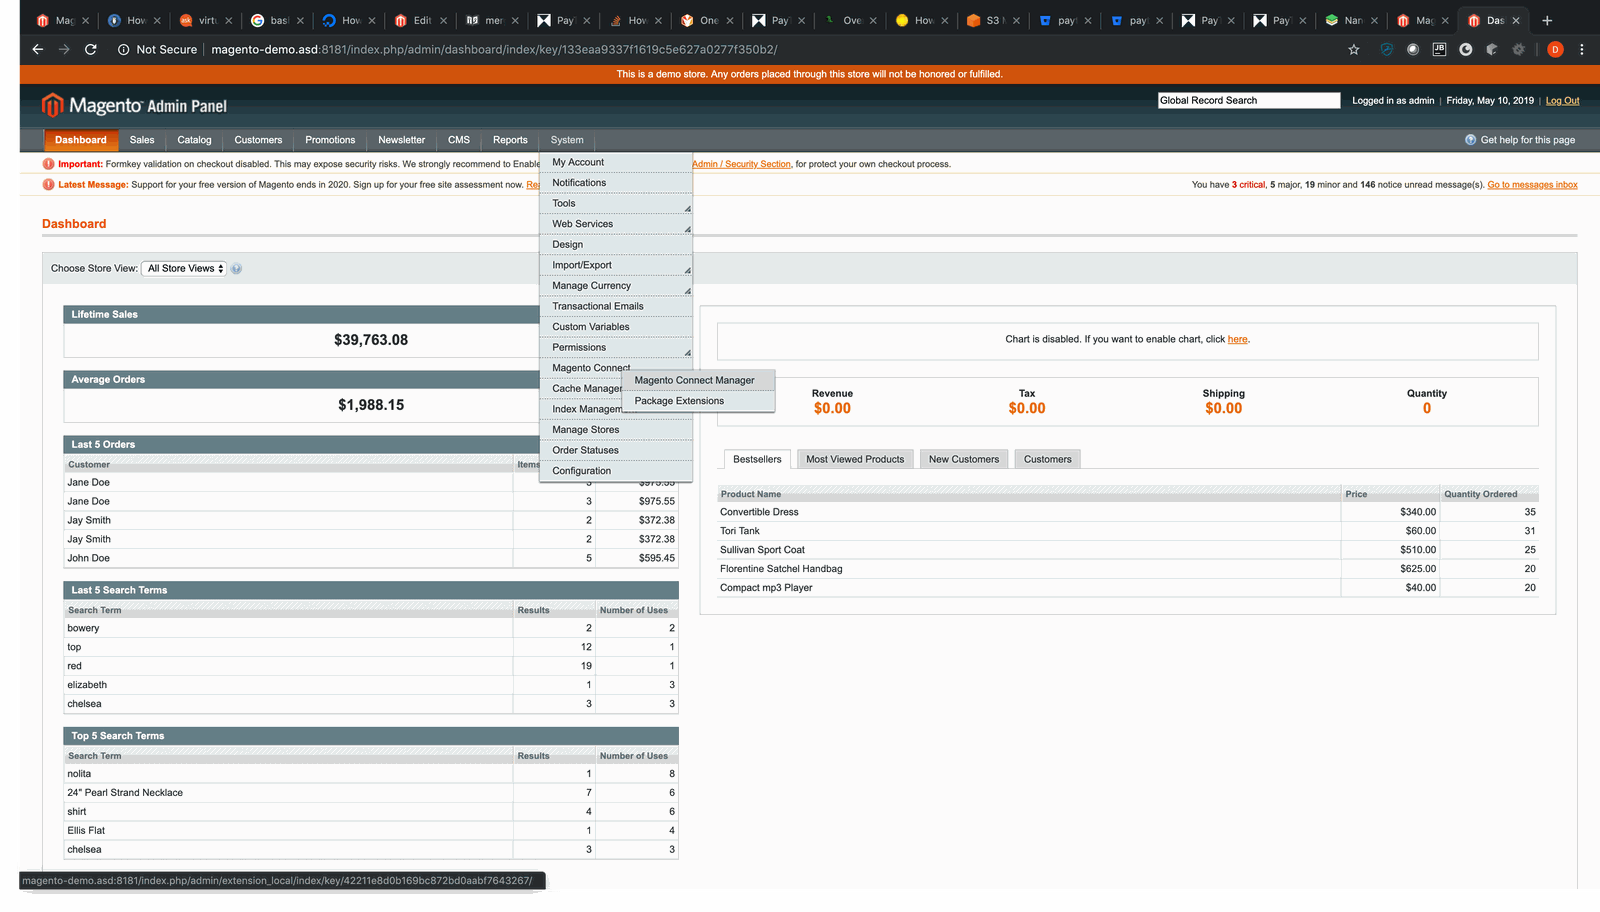Open the Customers top menu

[x=258, y=140]
